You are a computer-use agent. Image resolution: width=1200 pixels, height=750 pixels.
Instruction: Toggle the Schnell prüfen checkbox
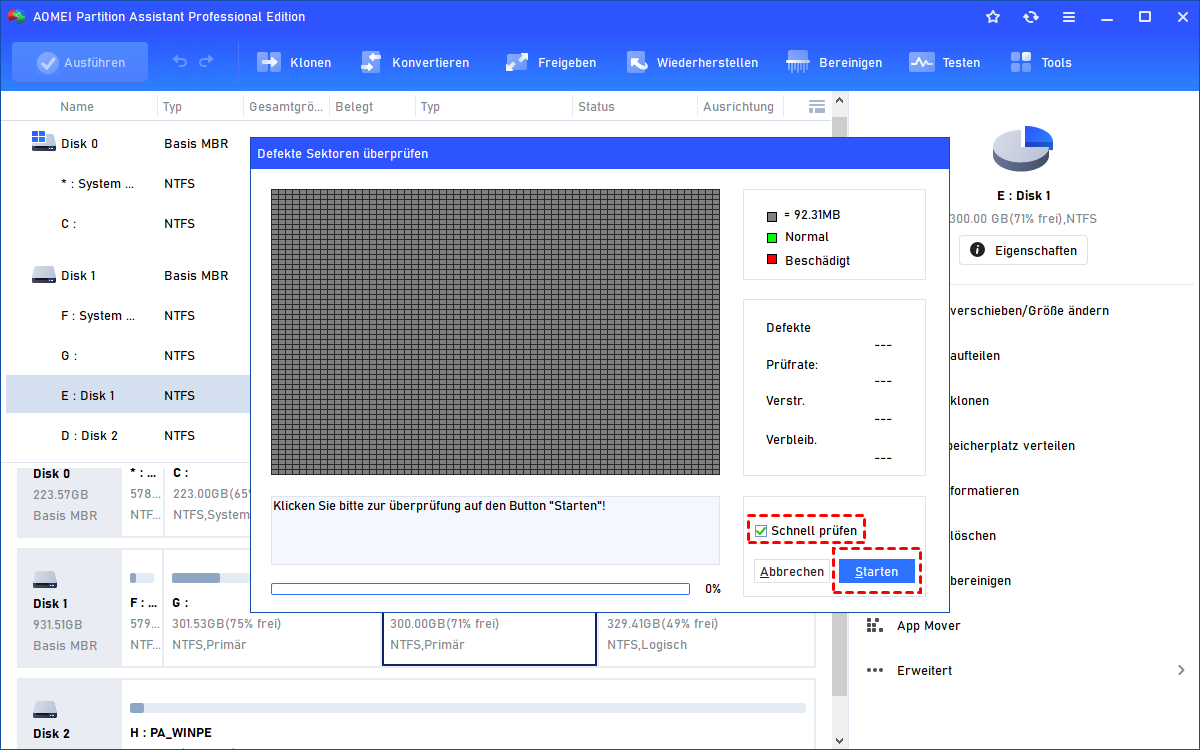[x=761, y=530]
